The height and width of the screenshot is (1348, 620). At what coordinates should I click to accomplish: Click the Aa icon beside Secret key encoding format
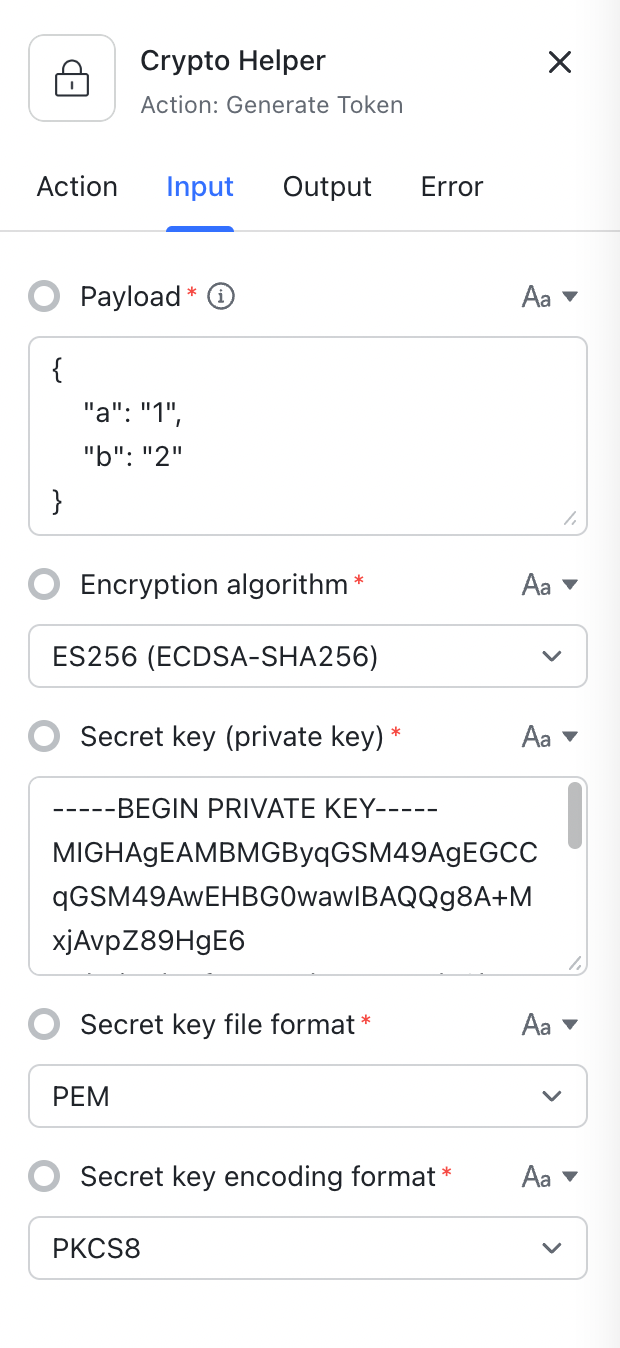(x=536, y=1176)
